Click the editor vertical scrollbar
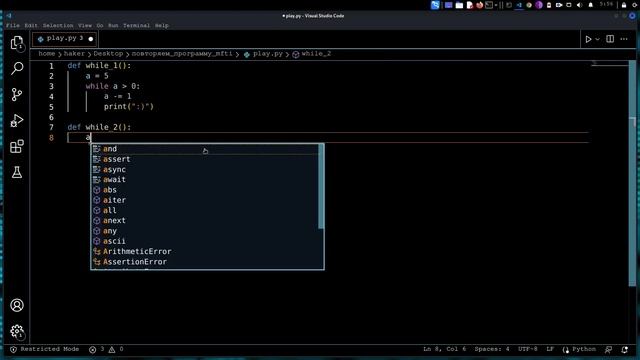This screenshot has width=640, height=360. [x=632, y=173]
